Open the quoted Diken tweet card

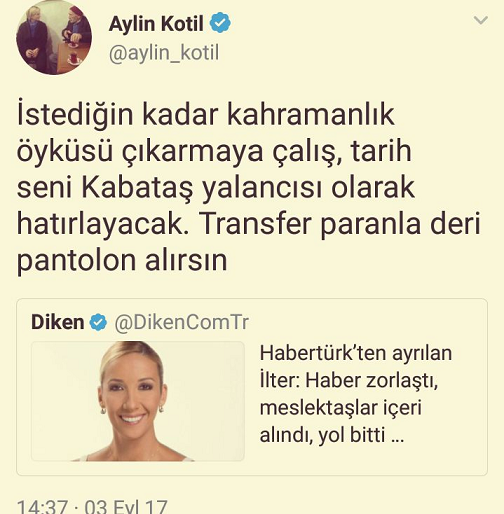point(252,387)
